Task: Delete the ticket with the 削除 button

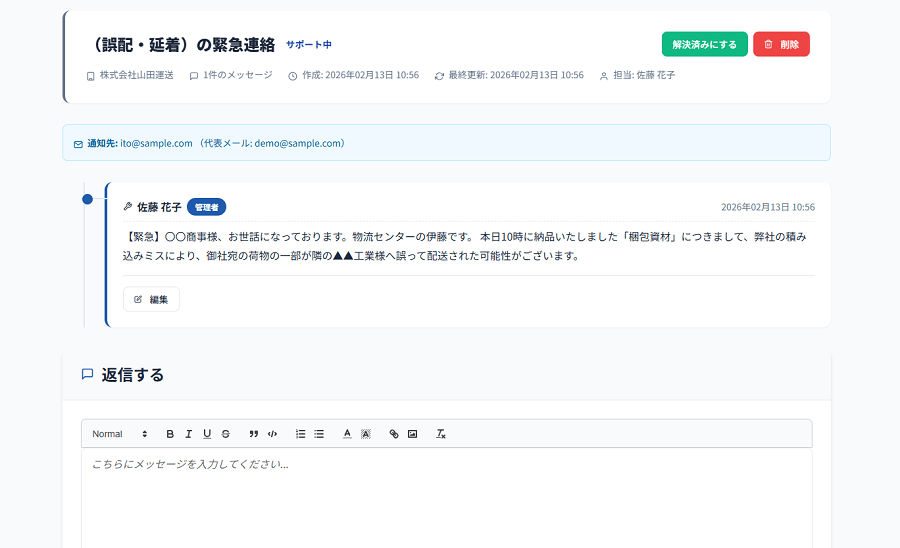Action: pyautogui.click(x=781, y=45)
